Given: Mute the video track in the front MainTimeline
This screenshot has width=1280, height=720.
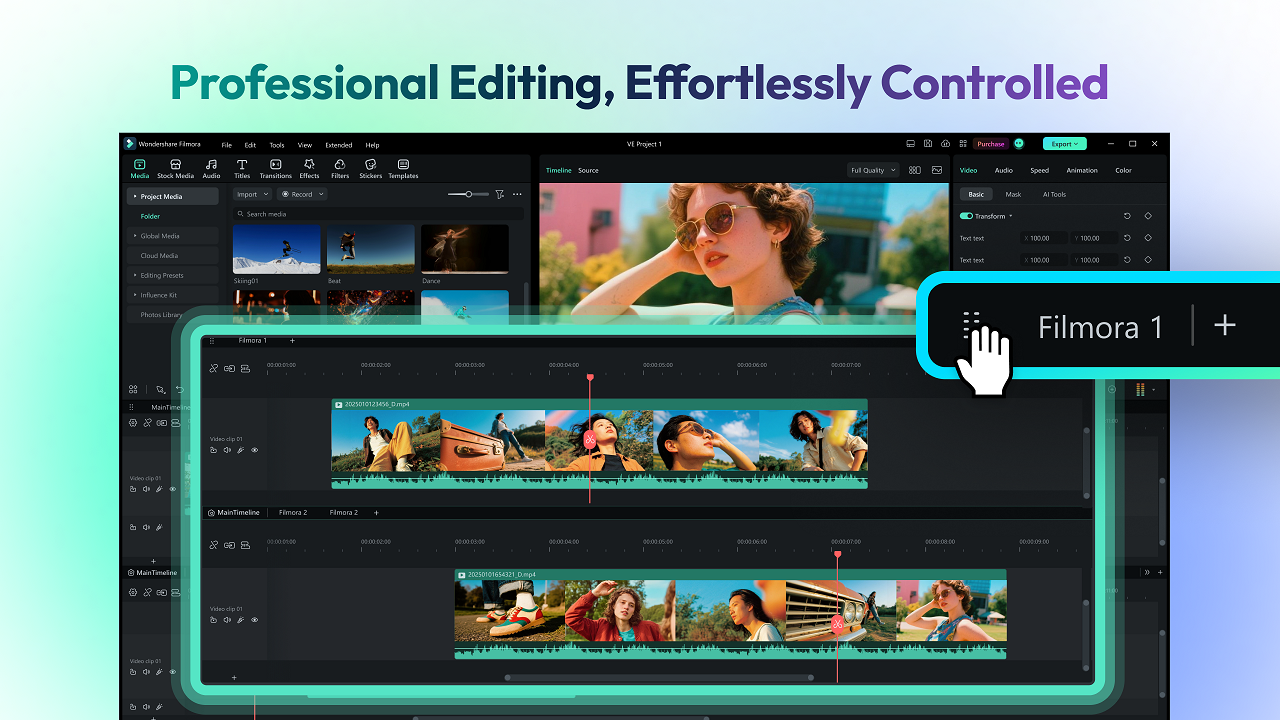Looking at the screenshot, I should (227, 620).
